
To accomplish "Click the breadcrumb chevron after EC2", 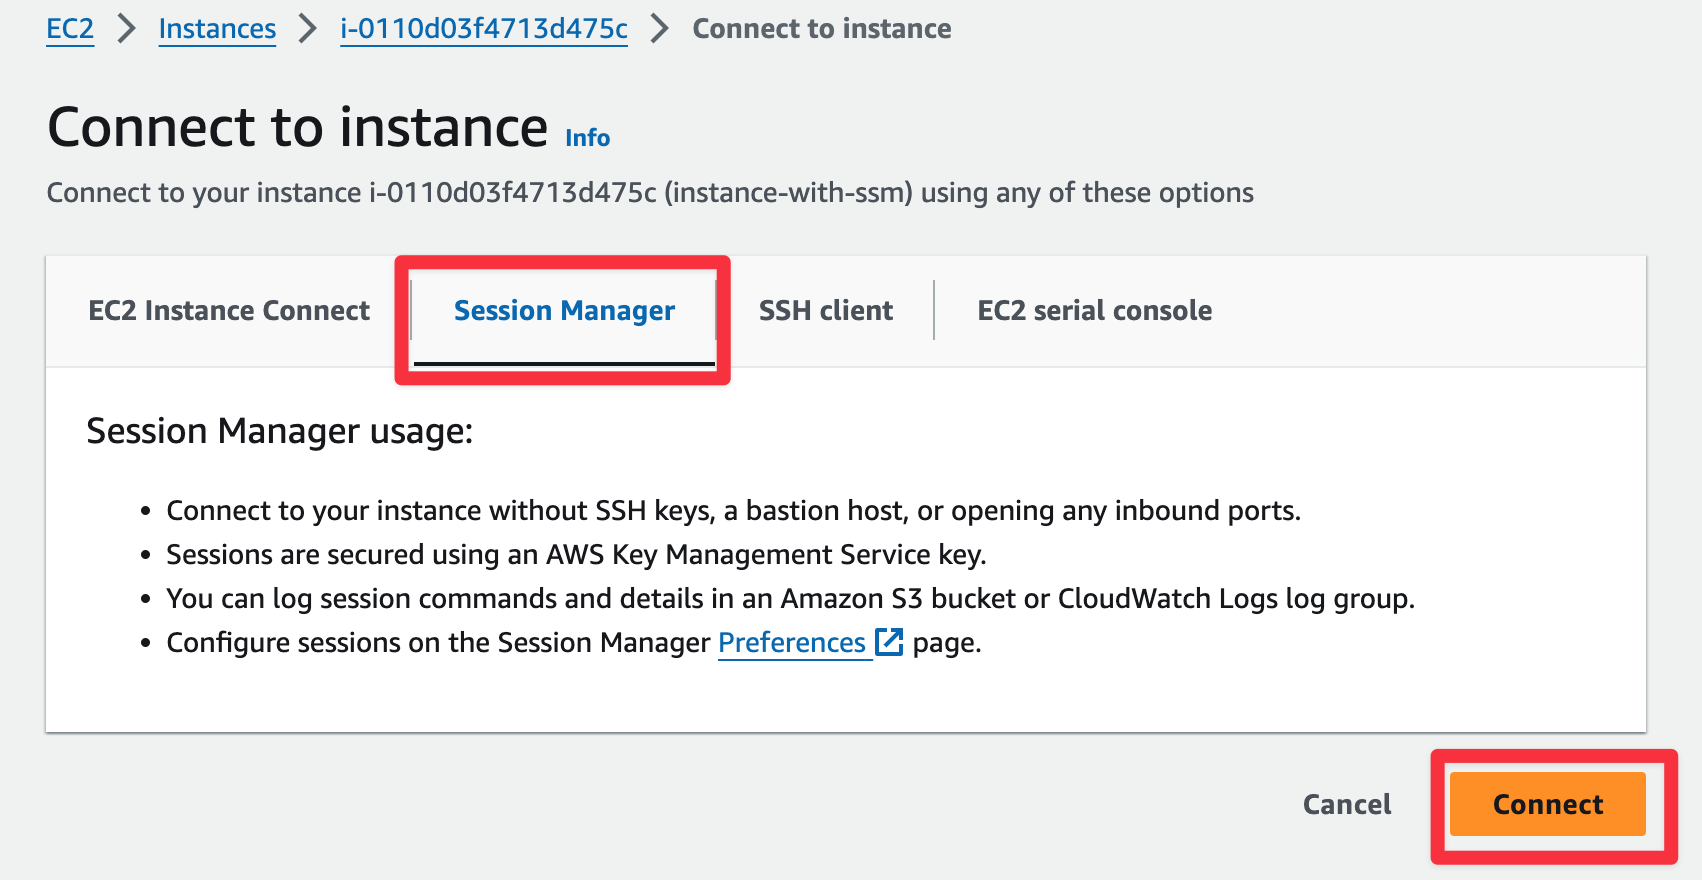I will (x=126, y=29).
